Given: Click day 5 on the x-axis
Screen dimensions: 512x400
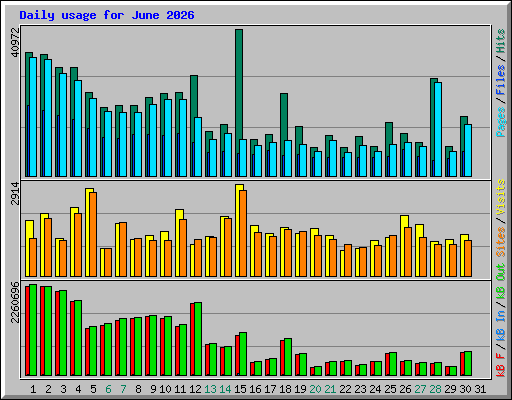Looking at the screenshot, I should point(93,389).
